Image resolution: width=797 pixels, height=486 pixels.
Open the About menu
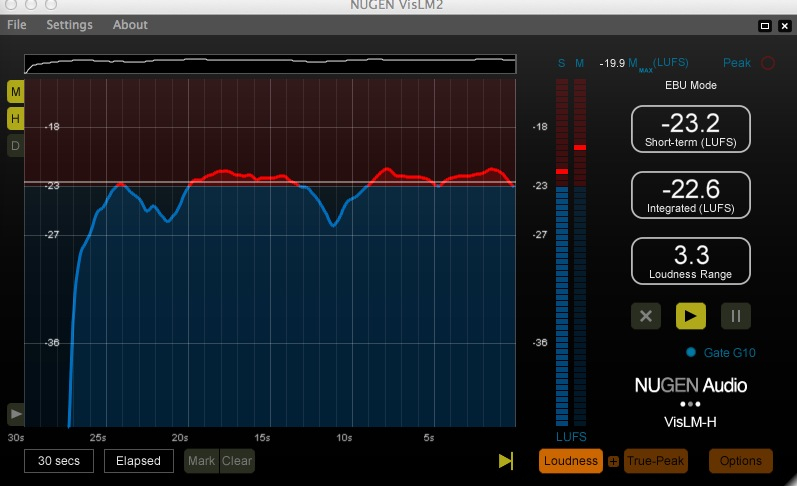[130, 24]
